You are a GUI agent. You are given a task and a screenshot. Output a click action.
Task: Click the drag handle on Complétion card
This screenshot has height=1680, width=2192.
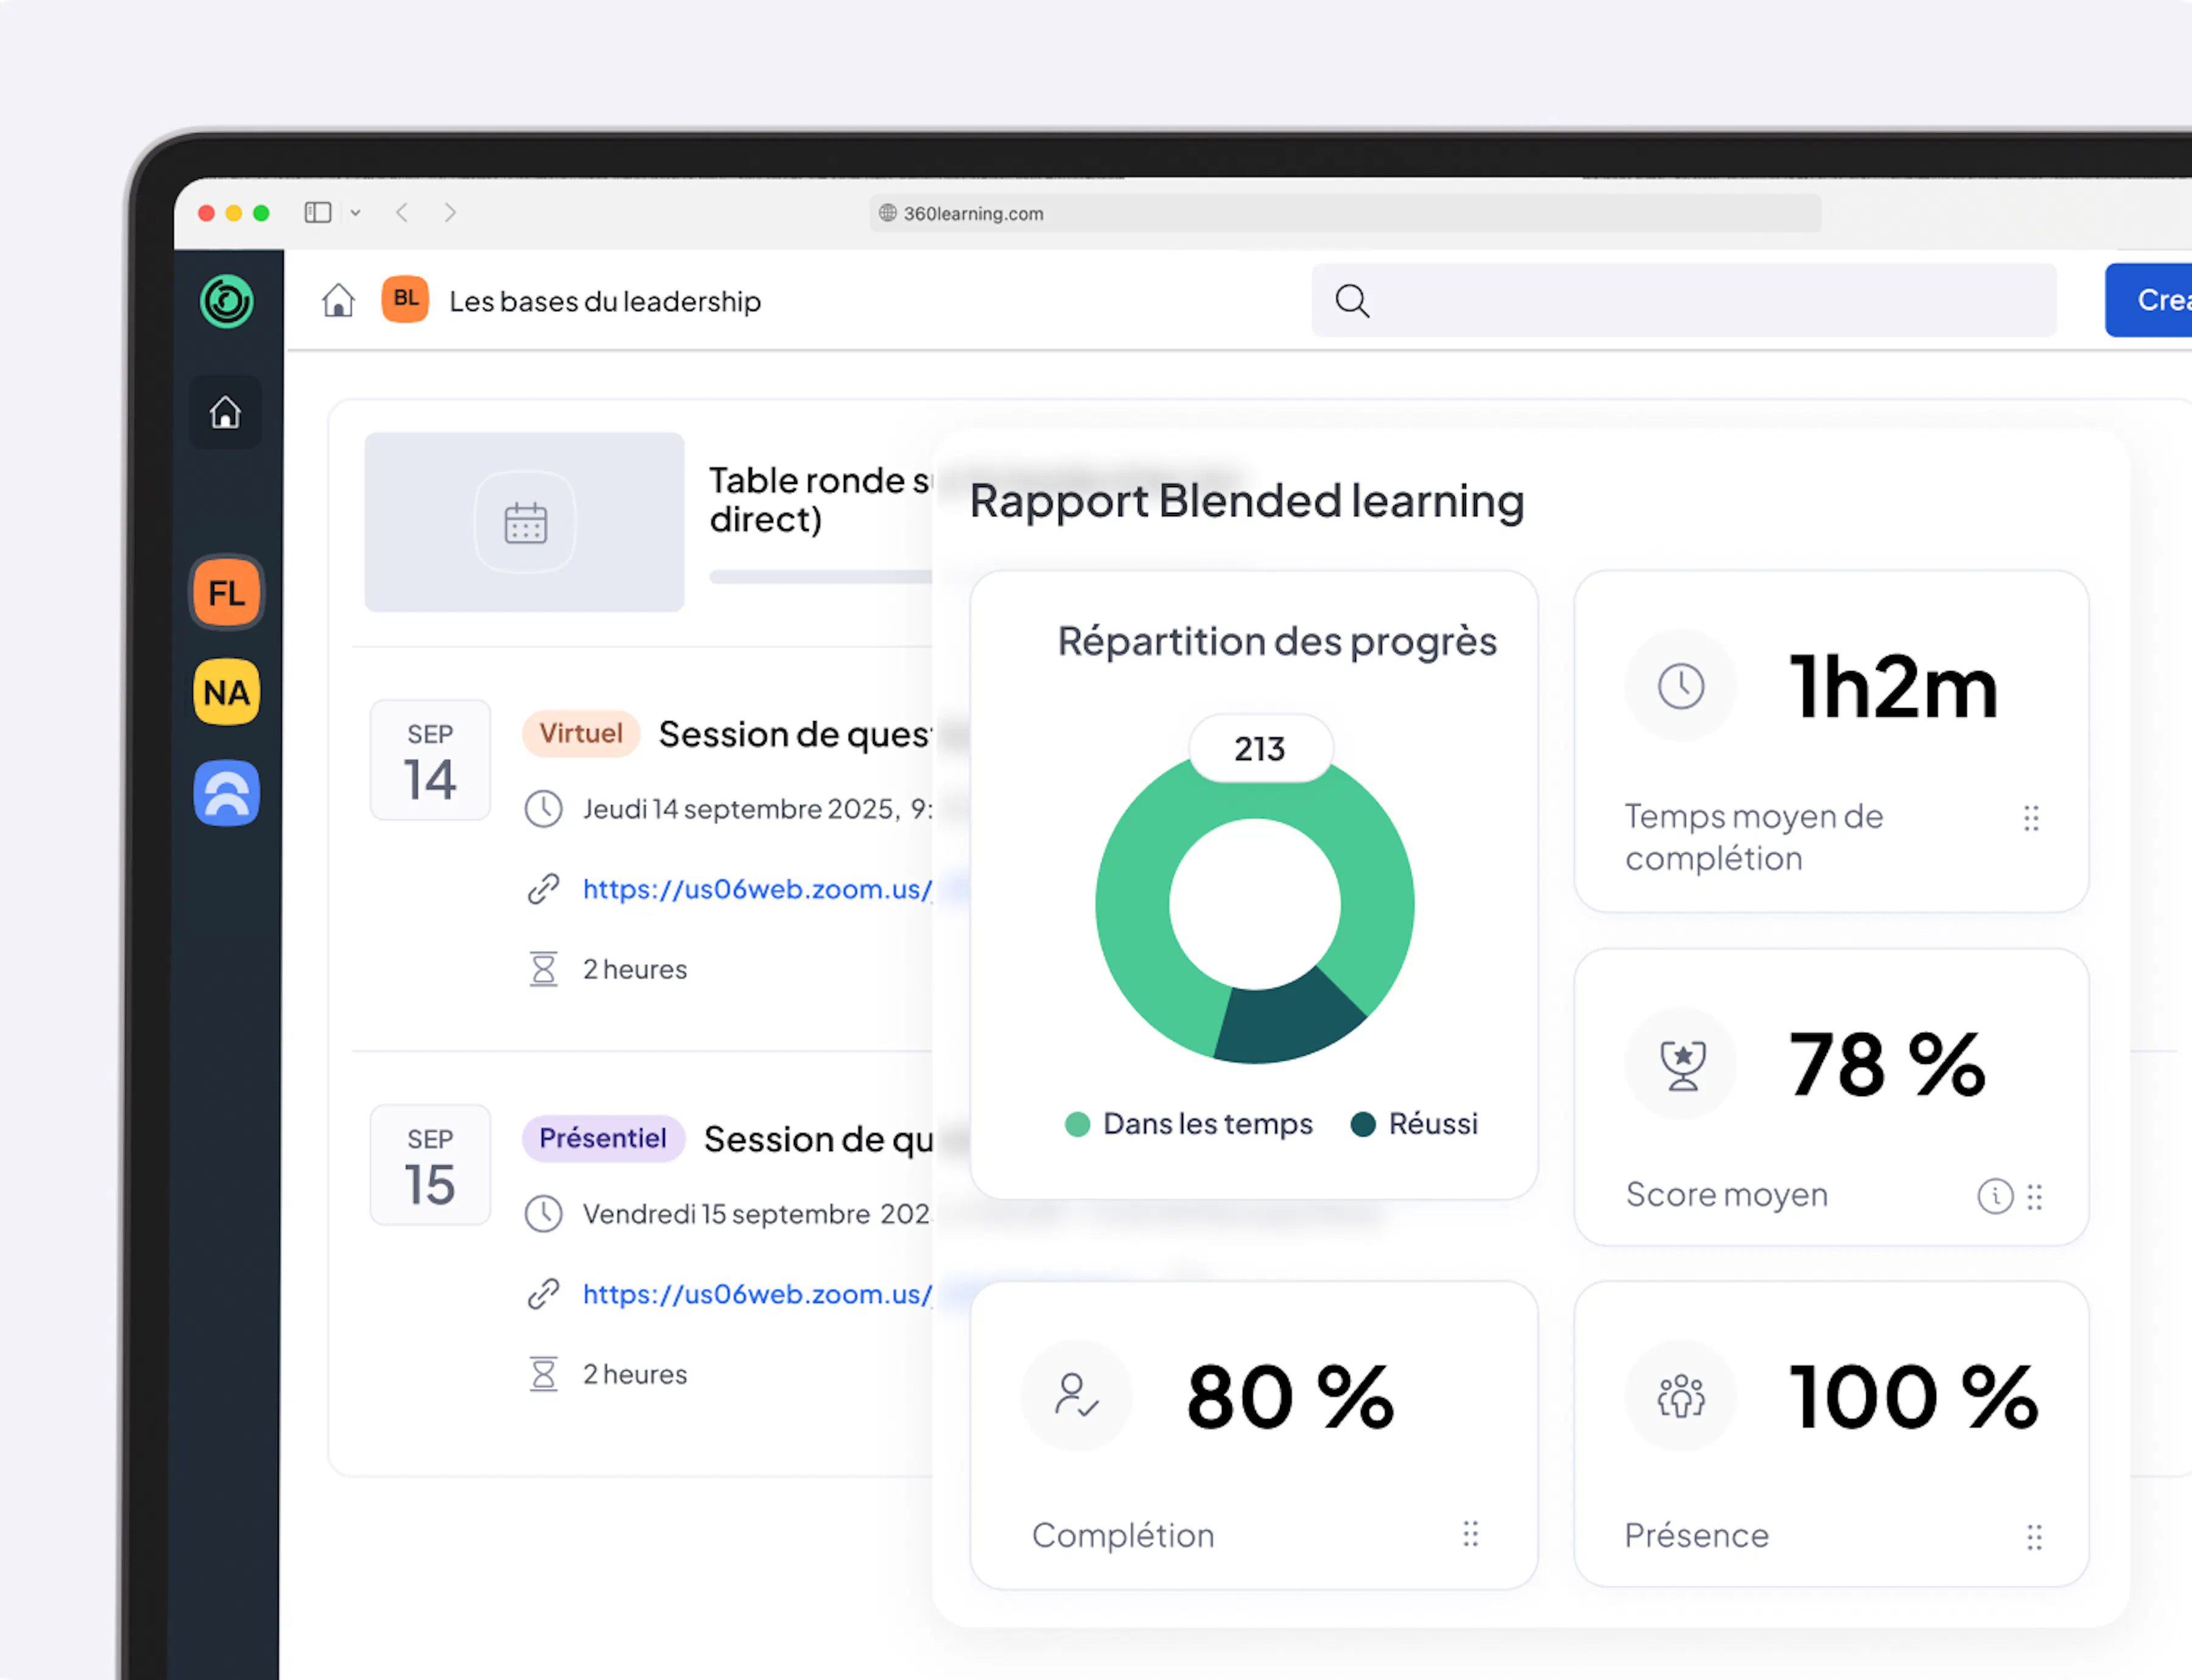[1470, 1534]
